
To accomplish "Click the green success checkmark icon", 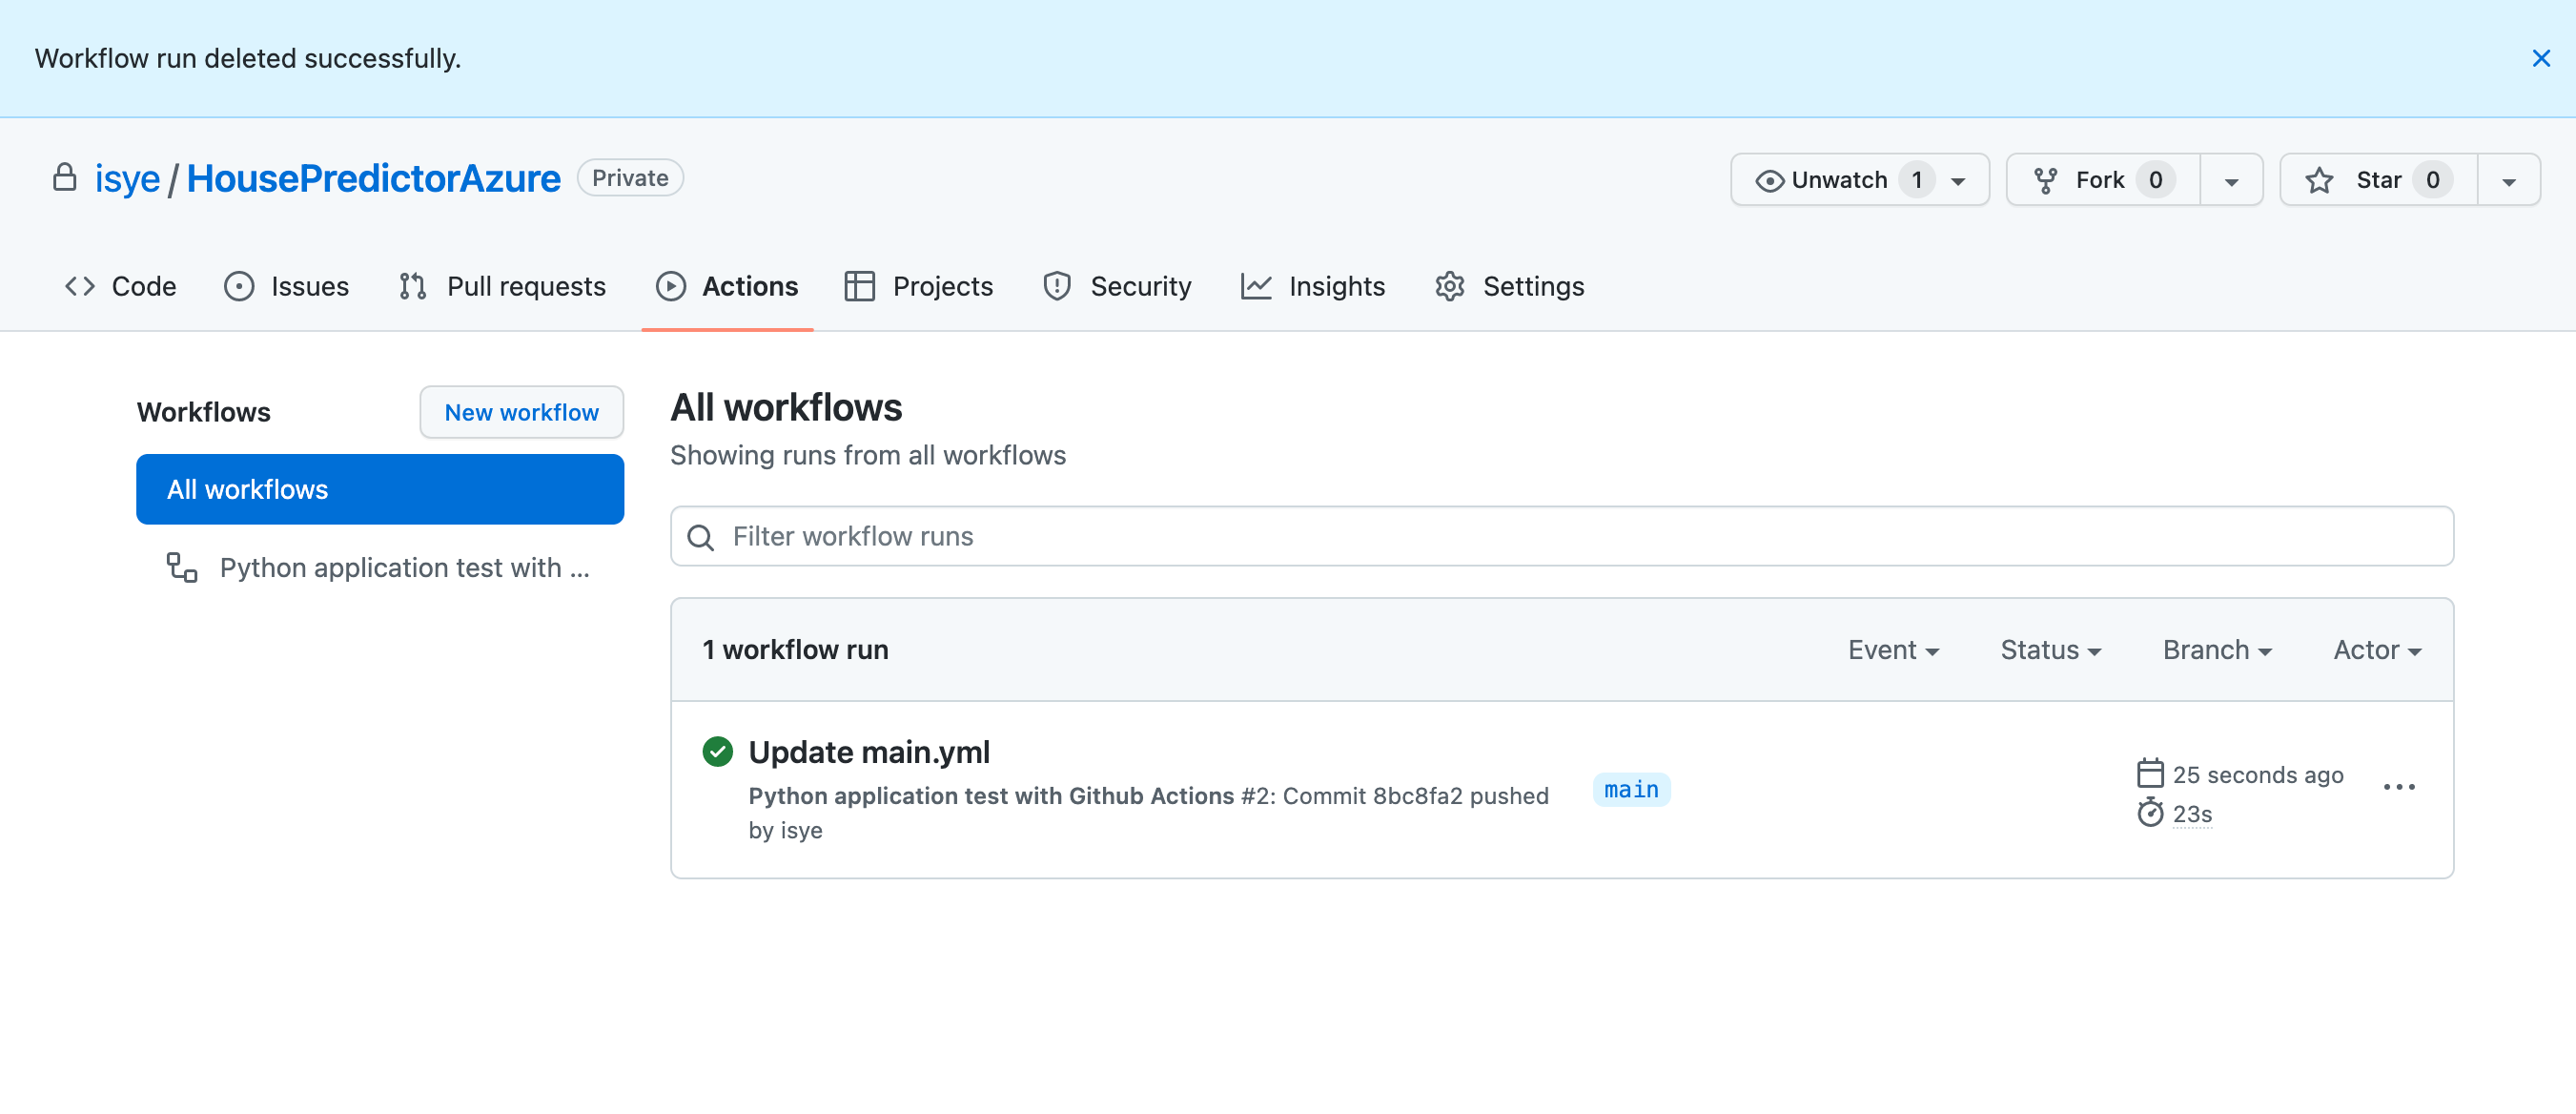I will click(718, 751).
